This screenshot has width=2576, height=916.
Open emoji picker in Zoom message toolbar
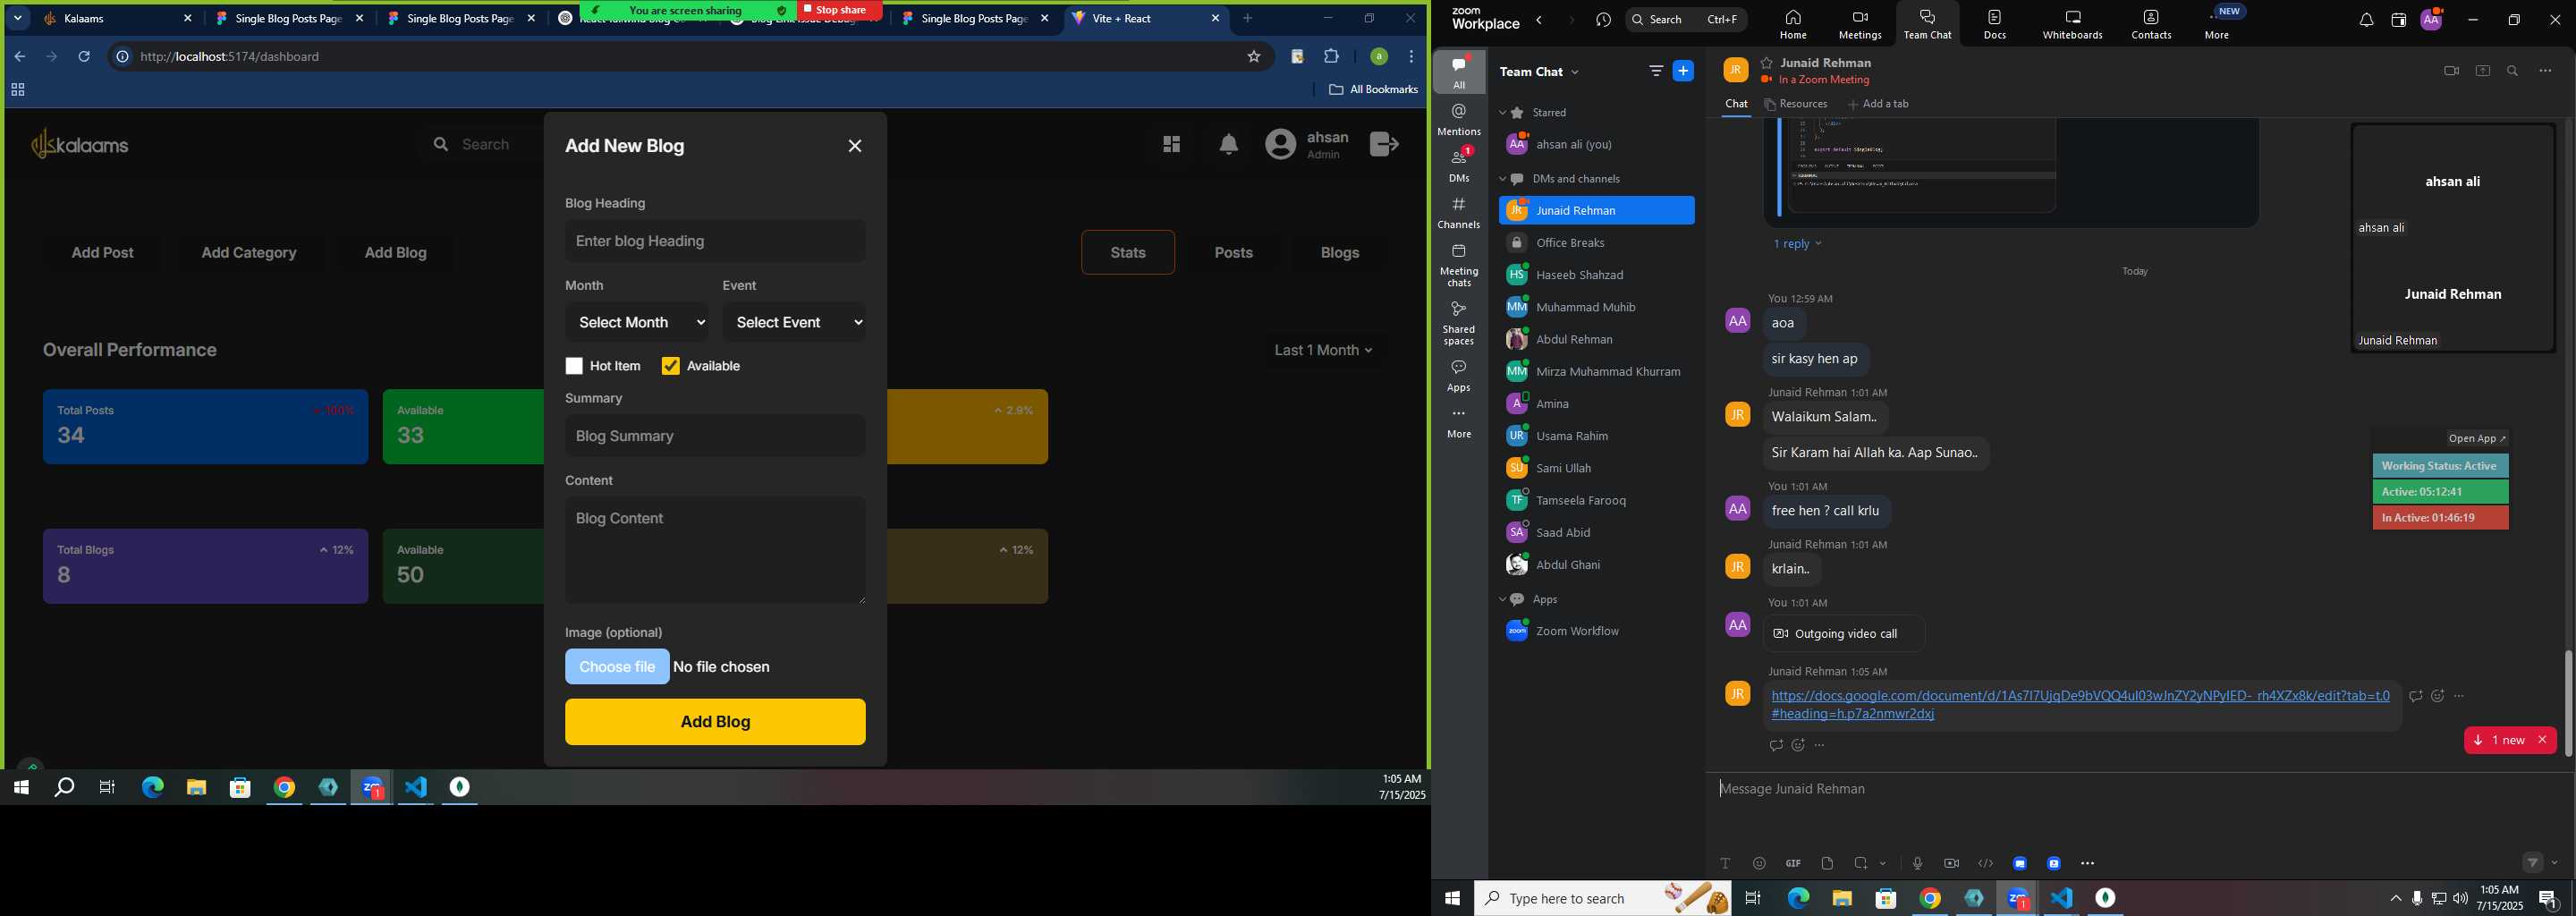[x=1759, y=863]
